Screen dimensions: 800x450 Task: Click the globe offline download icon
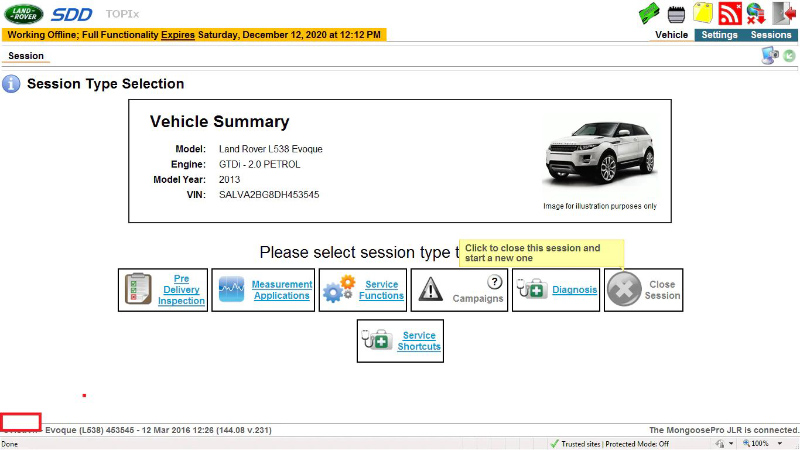756,13
